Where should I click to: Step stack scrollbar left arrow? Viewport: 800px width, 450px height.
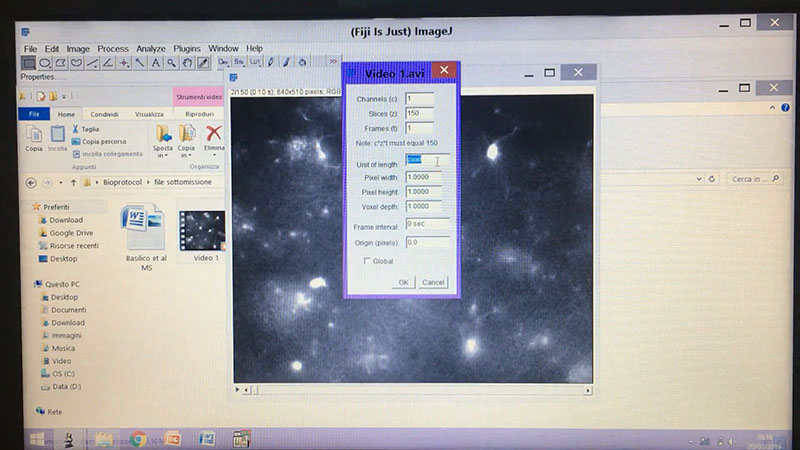(x=247, y=390)
